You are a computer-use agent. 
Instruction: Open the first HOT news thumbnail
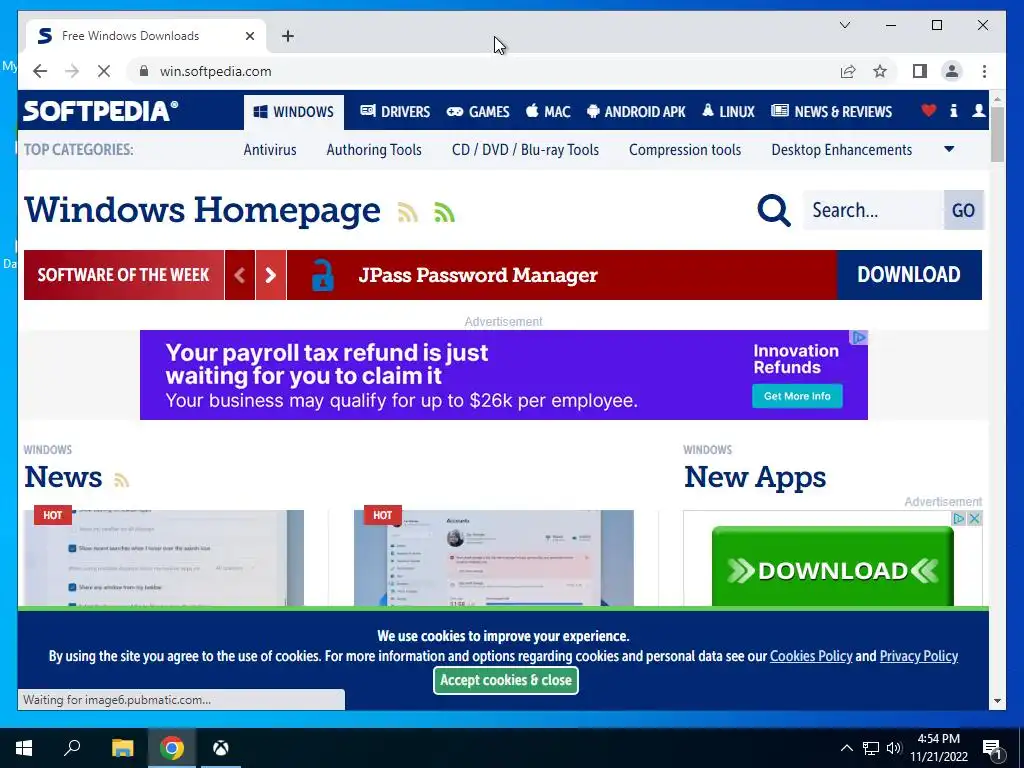pos(164,558)
